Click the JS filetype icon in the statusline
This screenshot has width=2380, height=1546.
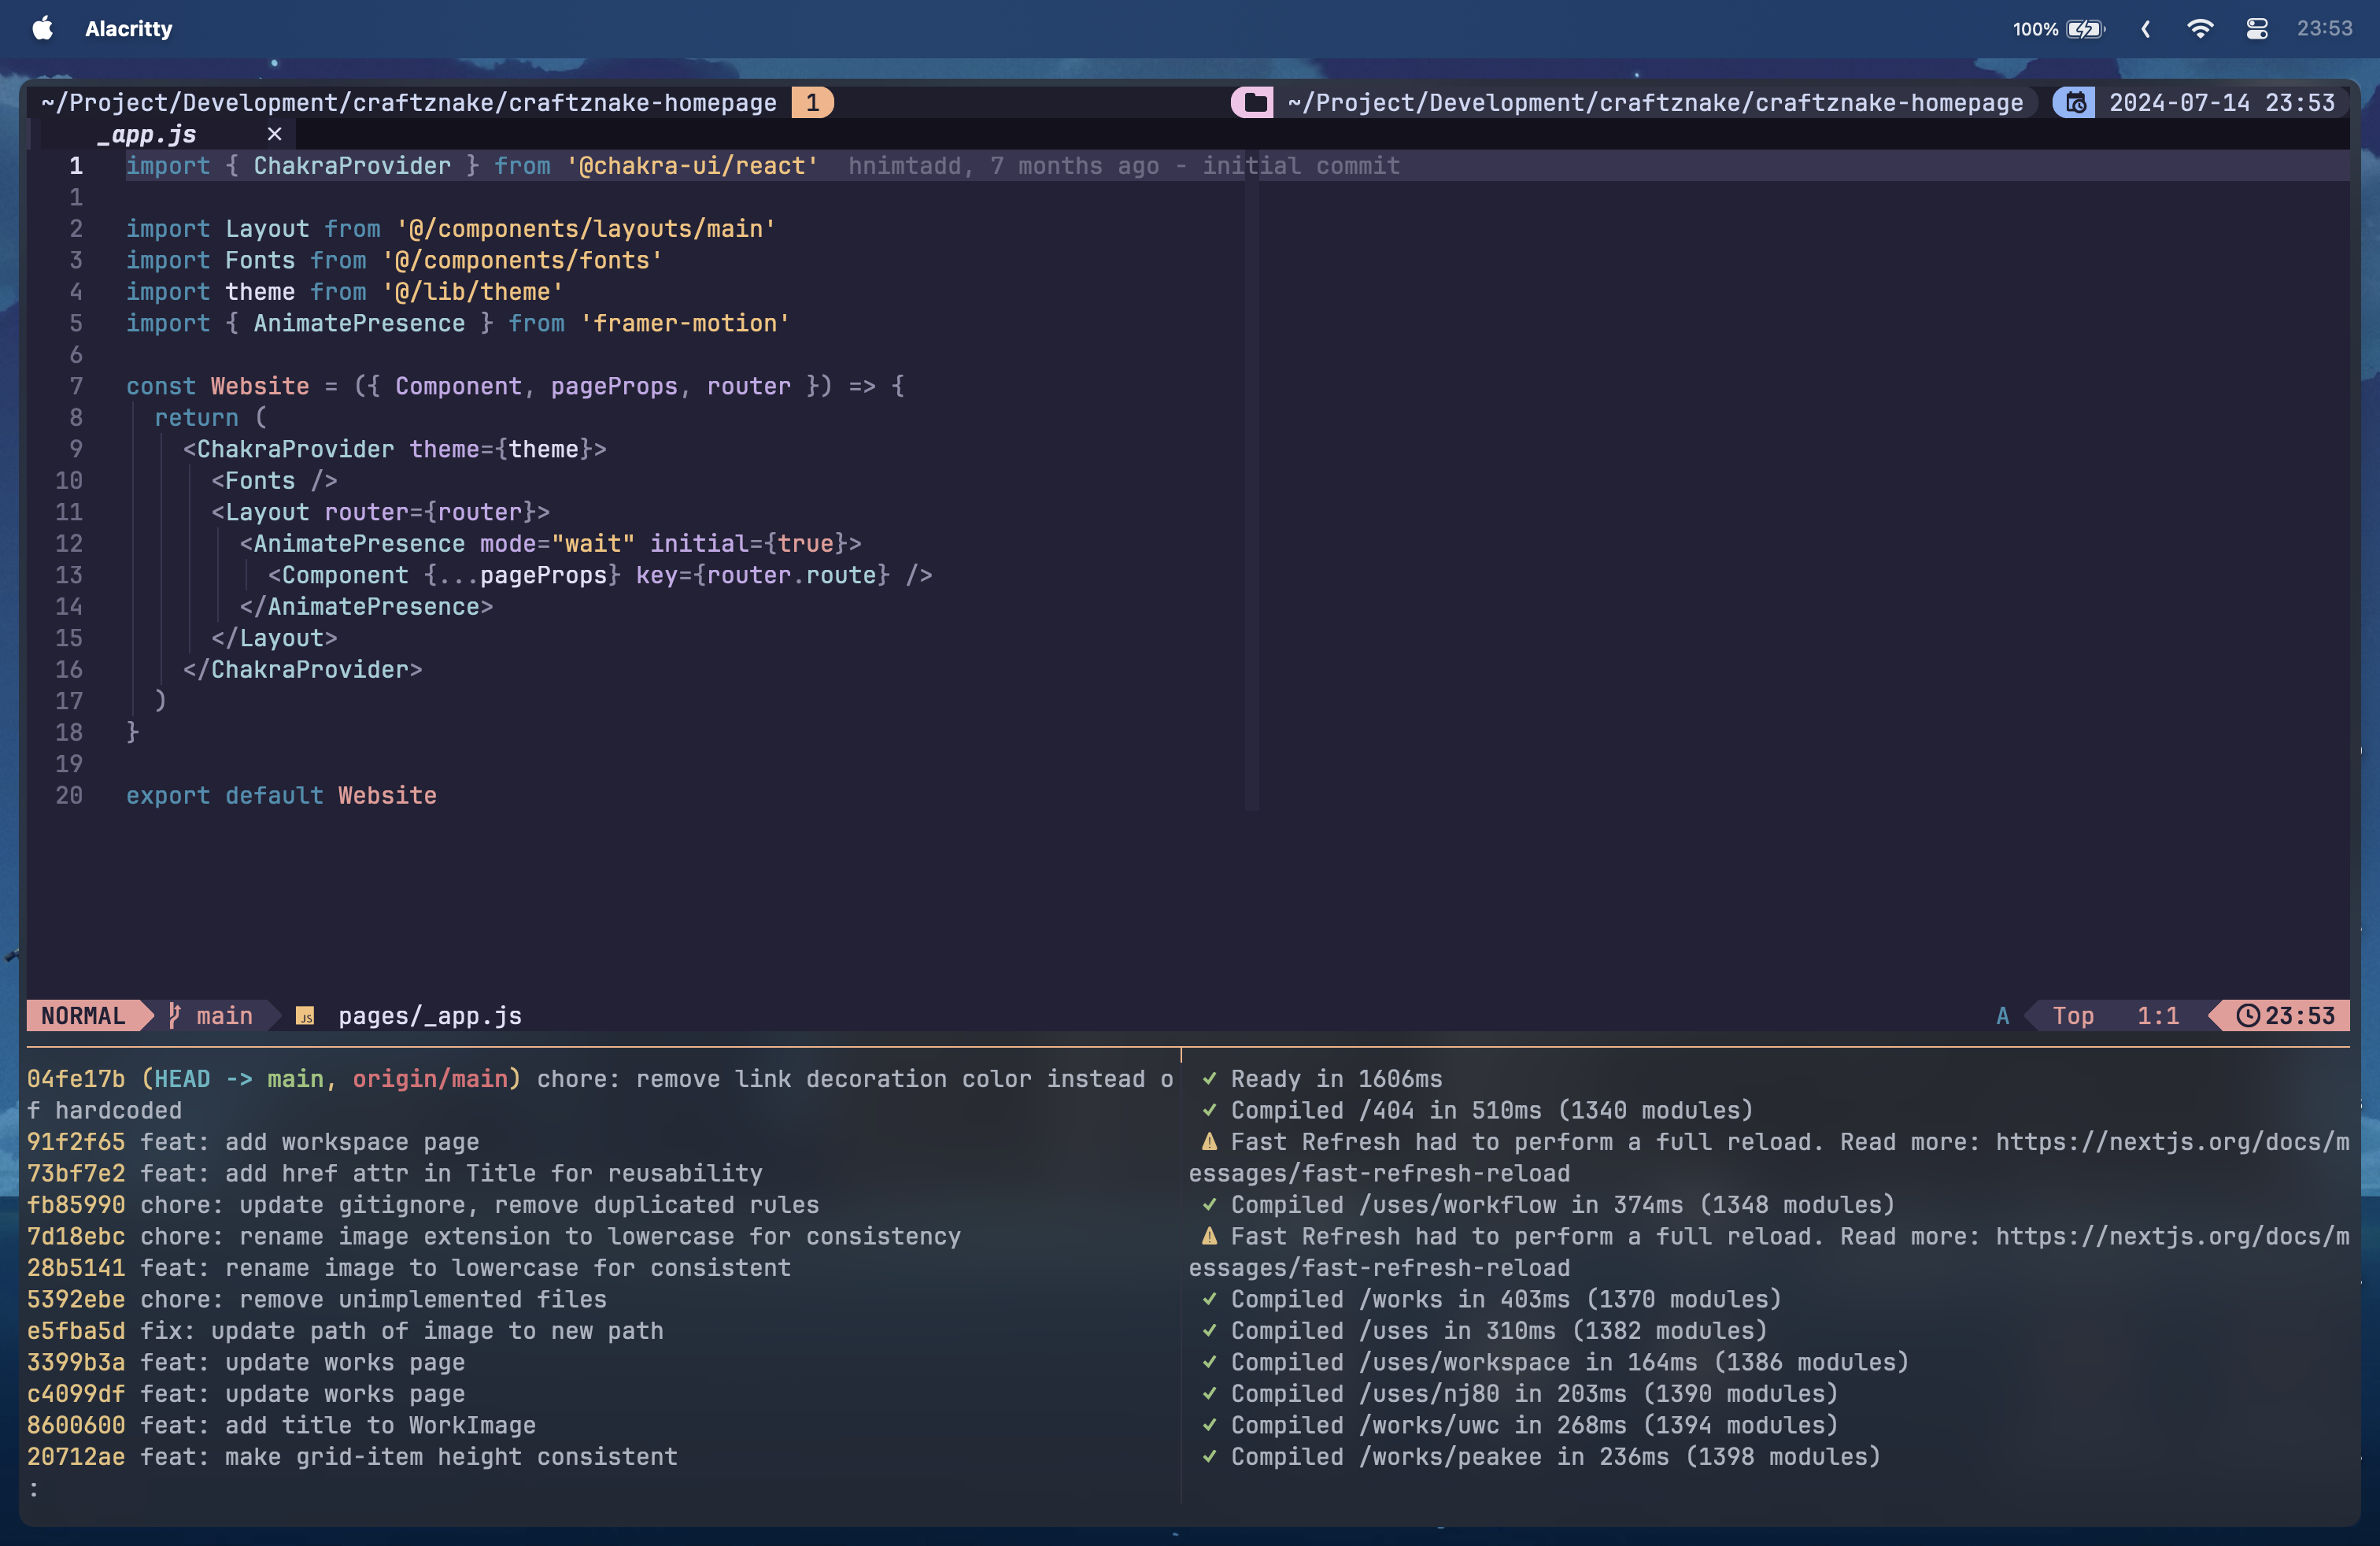pos(305,1016)
